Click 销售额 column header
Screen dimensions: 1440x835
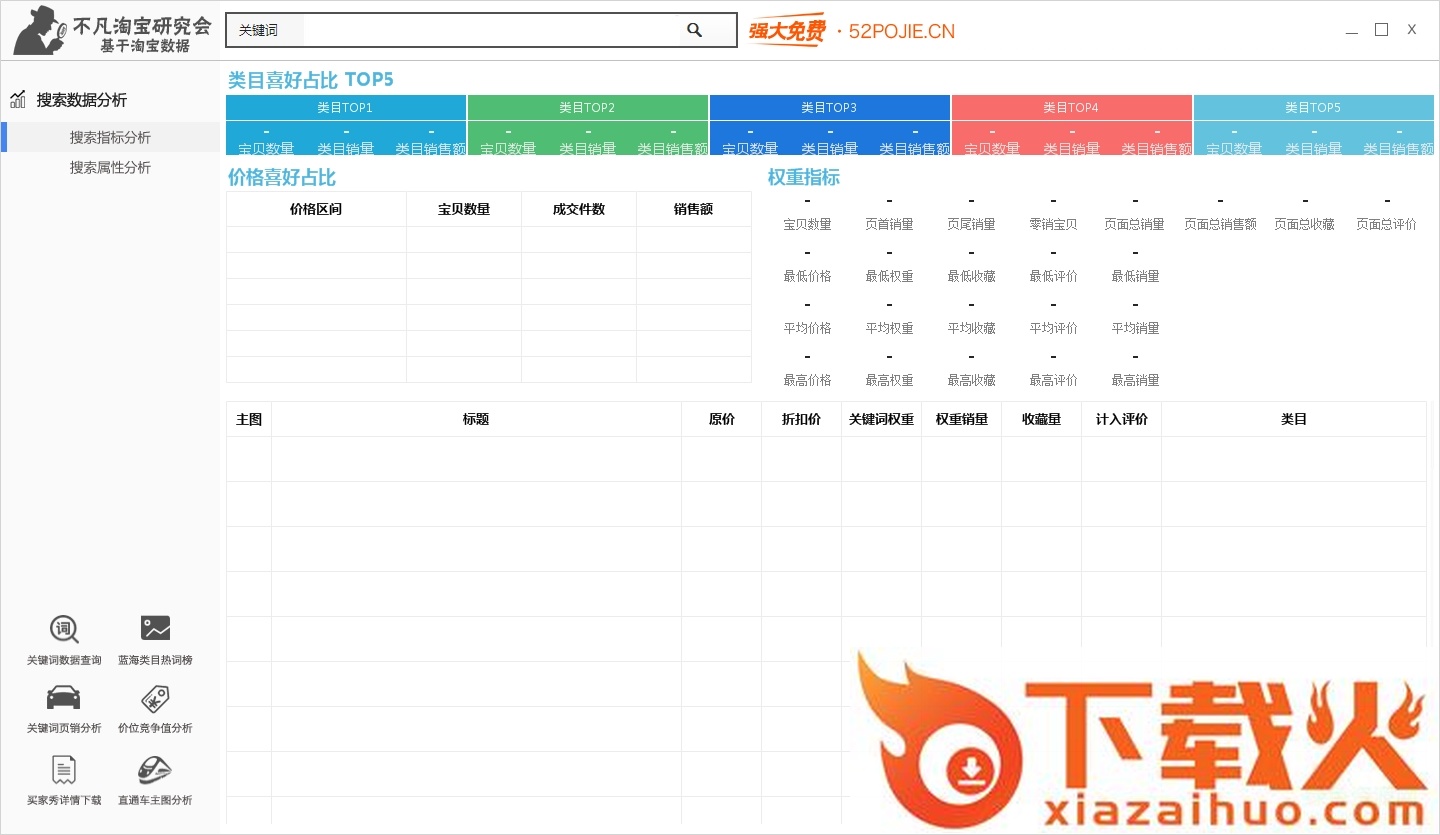(x=694, y=209)
